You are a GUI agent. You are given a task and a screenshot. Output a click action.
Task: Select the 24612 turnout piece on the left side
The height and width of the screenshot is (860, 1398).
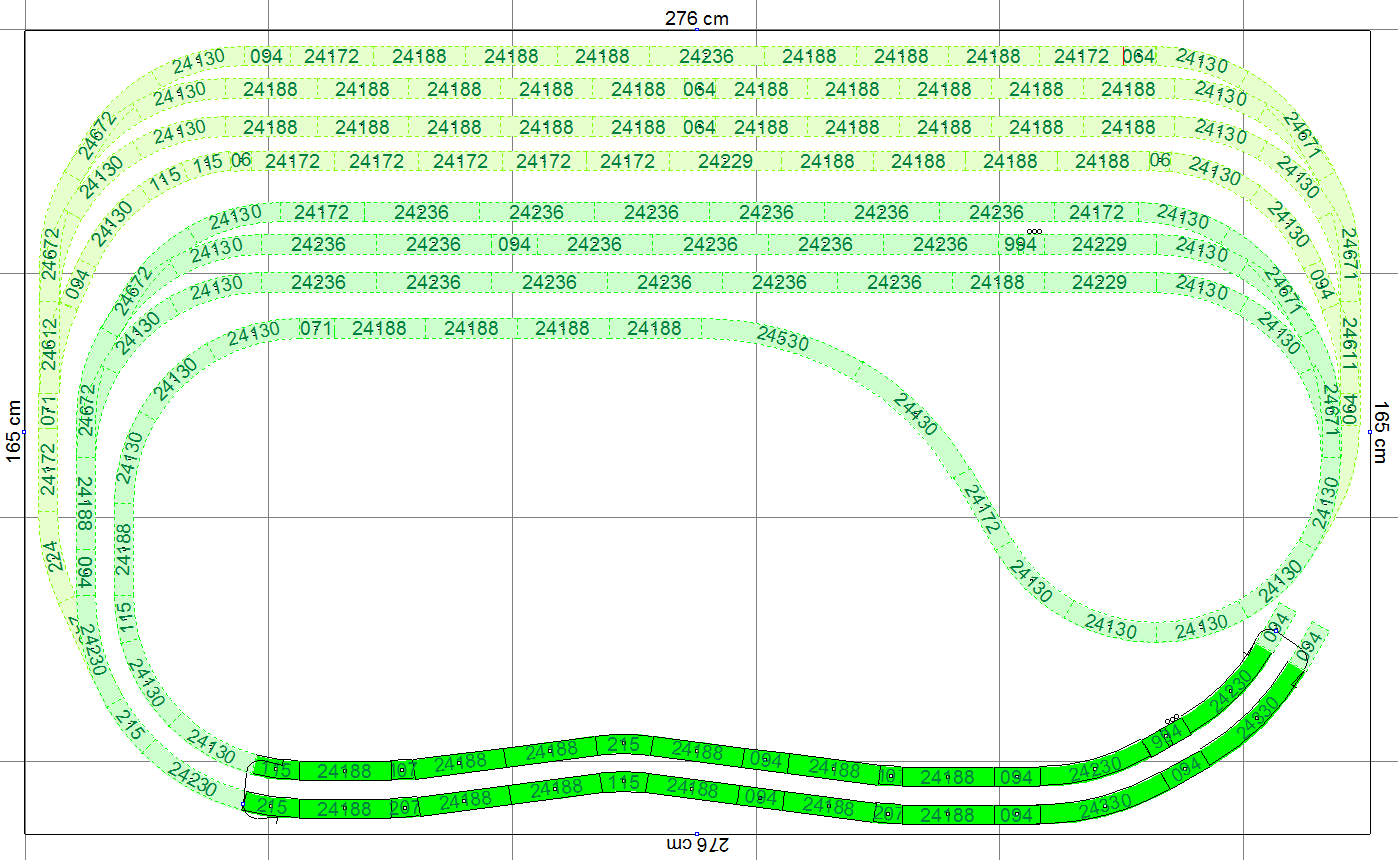[50, 345]
